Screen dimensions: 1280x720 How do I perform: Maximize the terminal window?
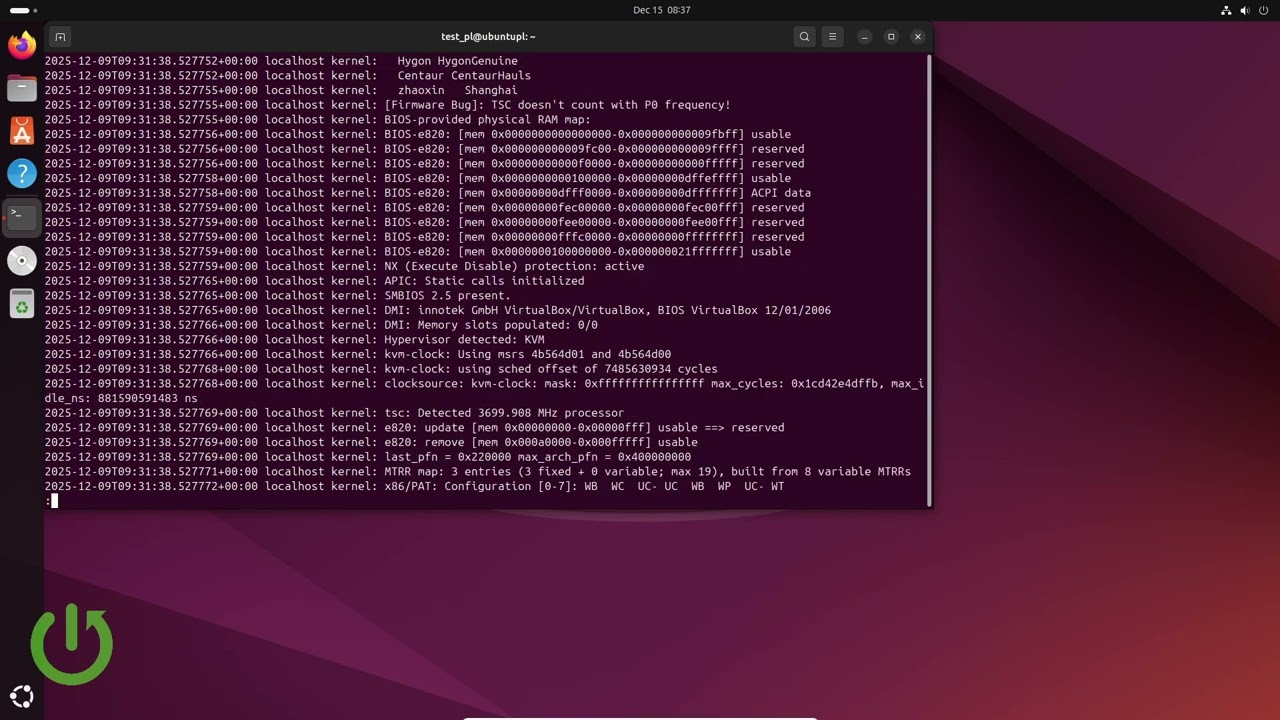click(x=891, y=37)
